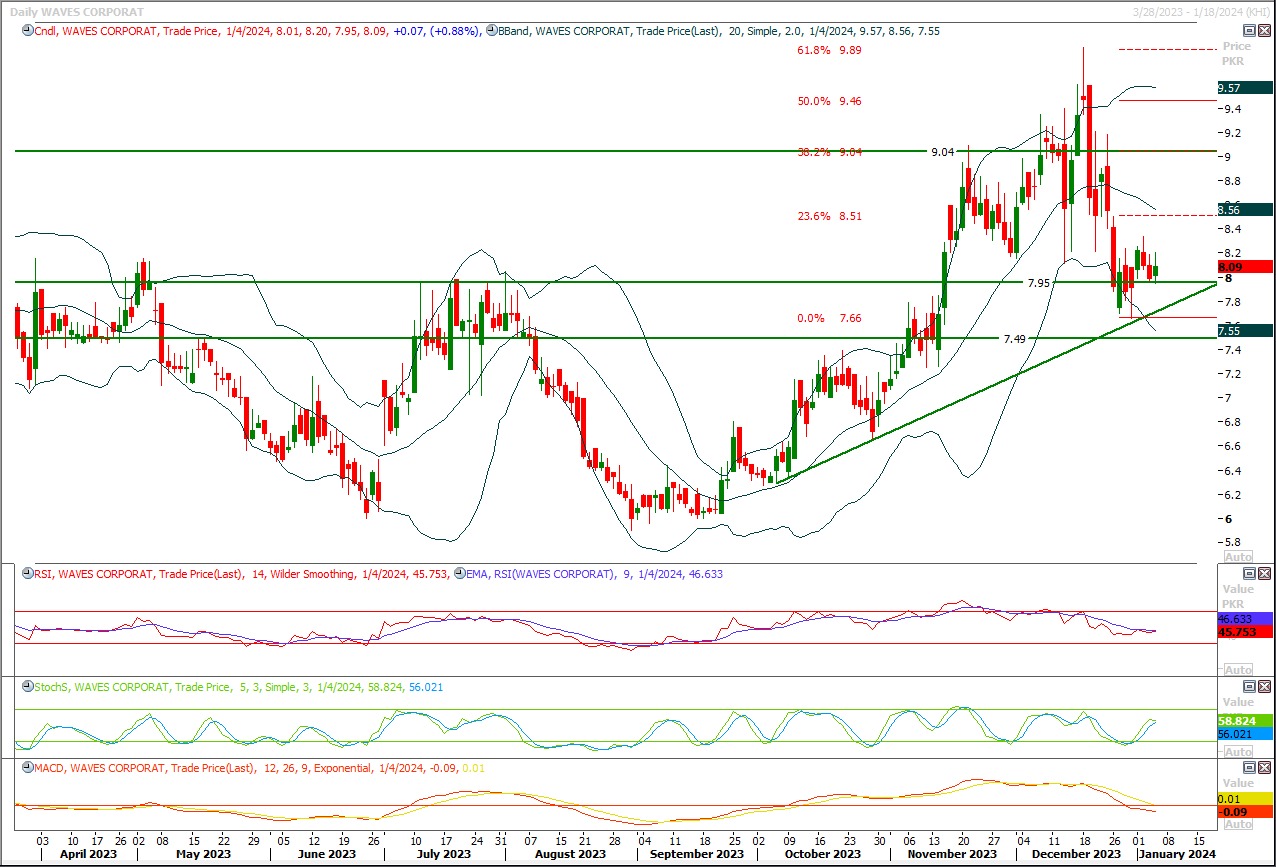Screen dimensions: 1276x867
Task: Click the red 45.753 RSI value tag
Action: pyautogui.click(x=1245, y=631)
